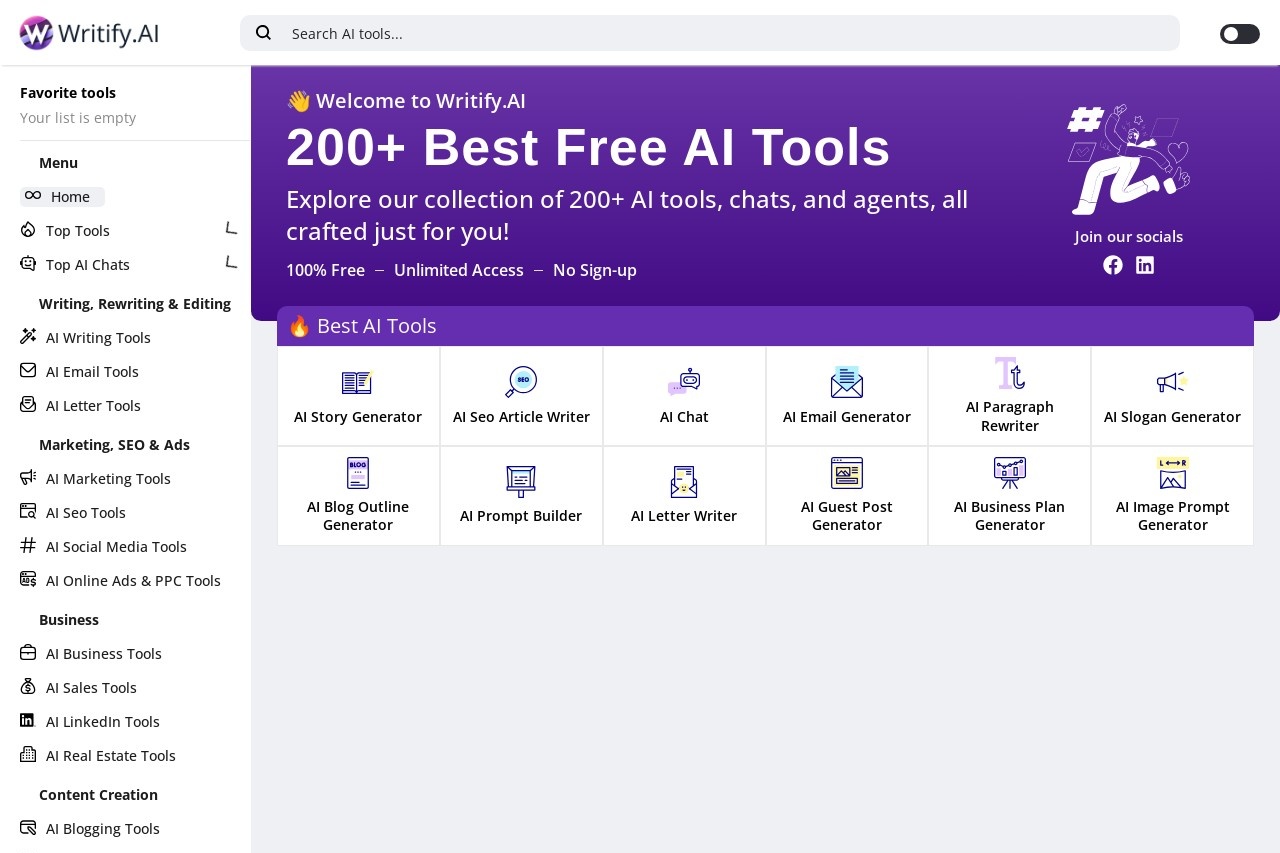Click the Favorite tools heading
Image resolution: width=1280 pixels, height=853 pixels.
click(68, 93)
